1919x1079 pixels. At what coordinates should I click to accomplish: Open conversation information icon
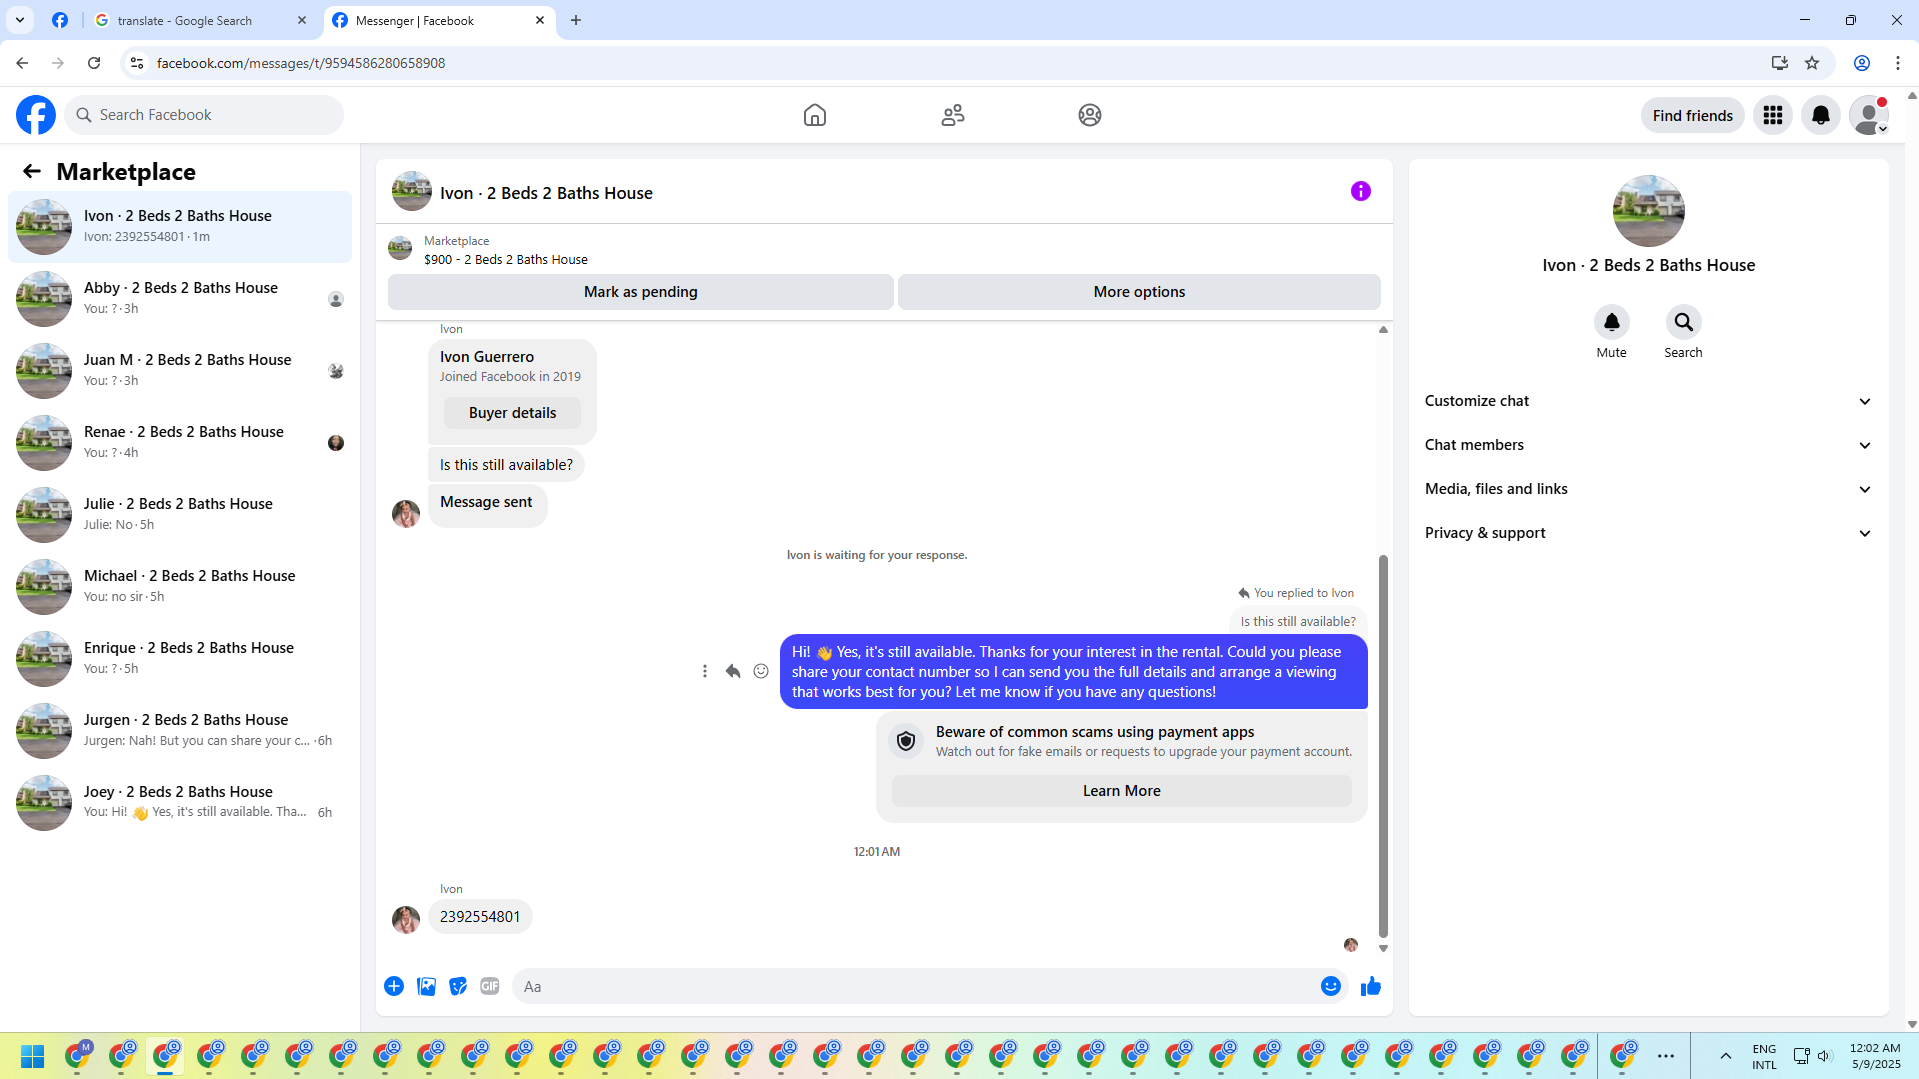tap(1361, 191)
